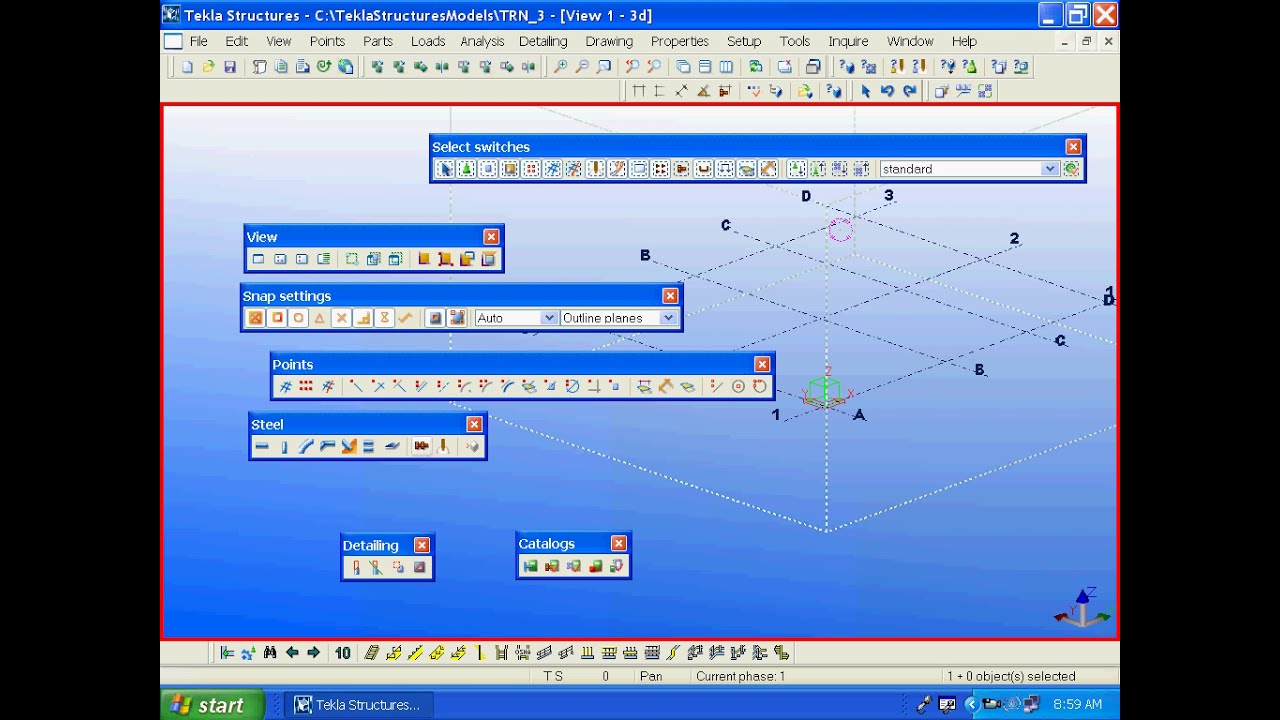Click the red dotted array icon in Points

[306, 387]
